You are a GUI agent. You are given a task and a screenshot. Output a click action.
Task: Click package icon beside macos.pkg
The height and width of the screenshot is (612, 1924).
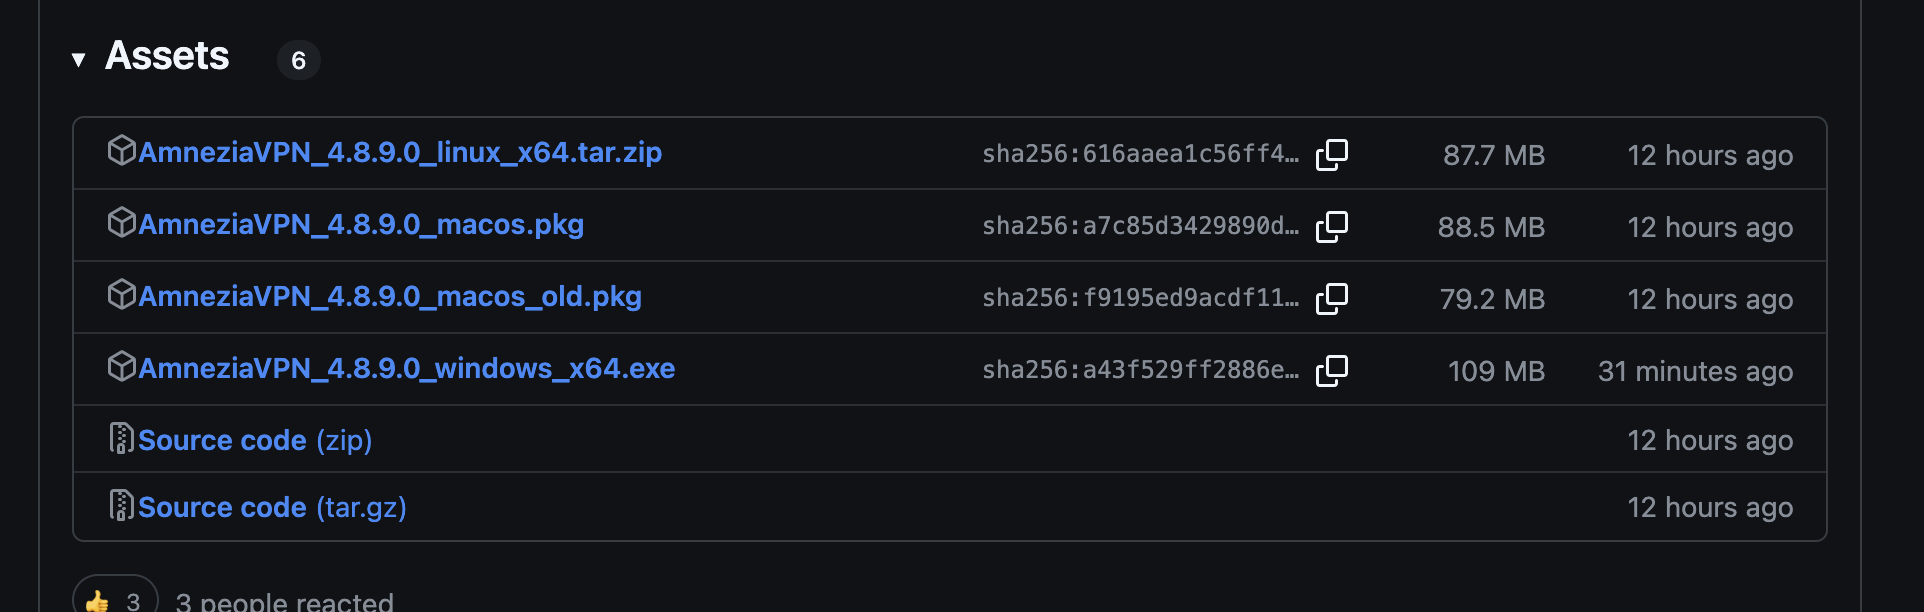[121, 223]
